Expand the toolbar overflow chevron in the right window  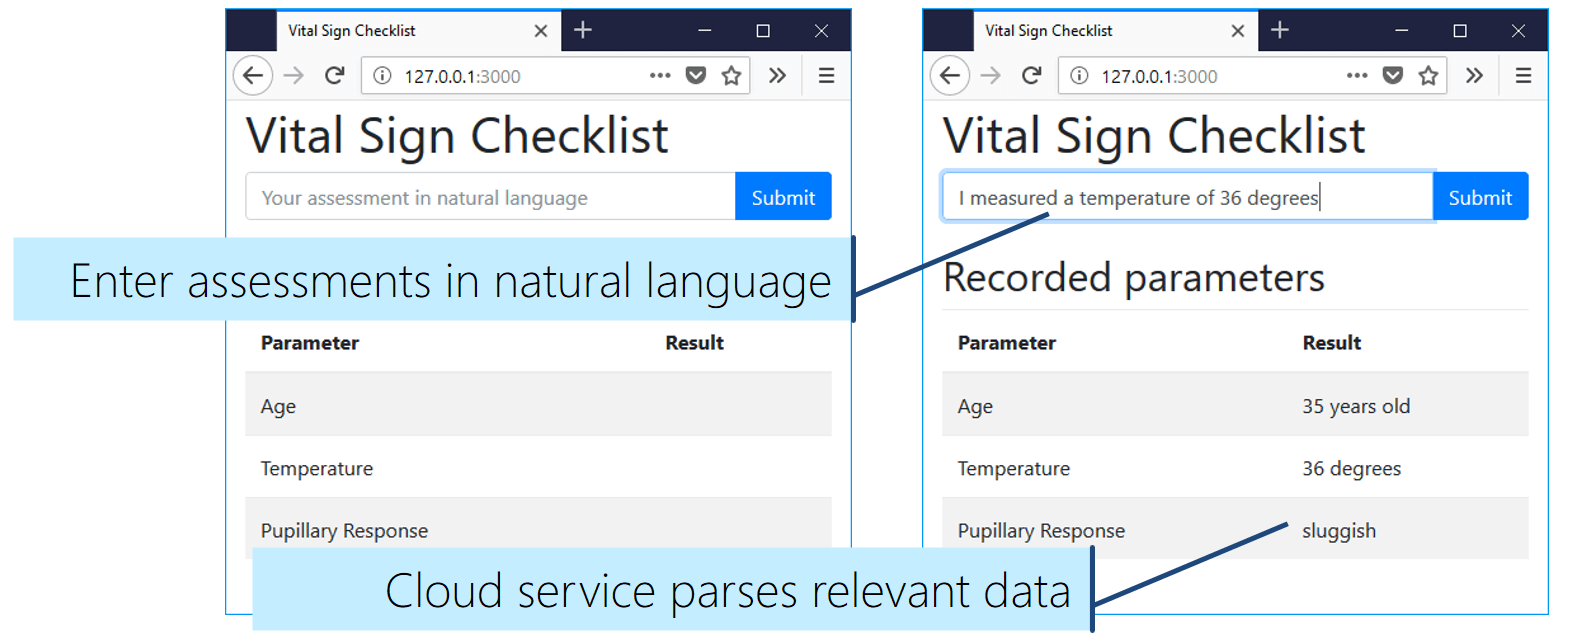click(x=1474, y=76)
